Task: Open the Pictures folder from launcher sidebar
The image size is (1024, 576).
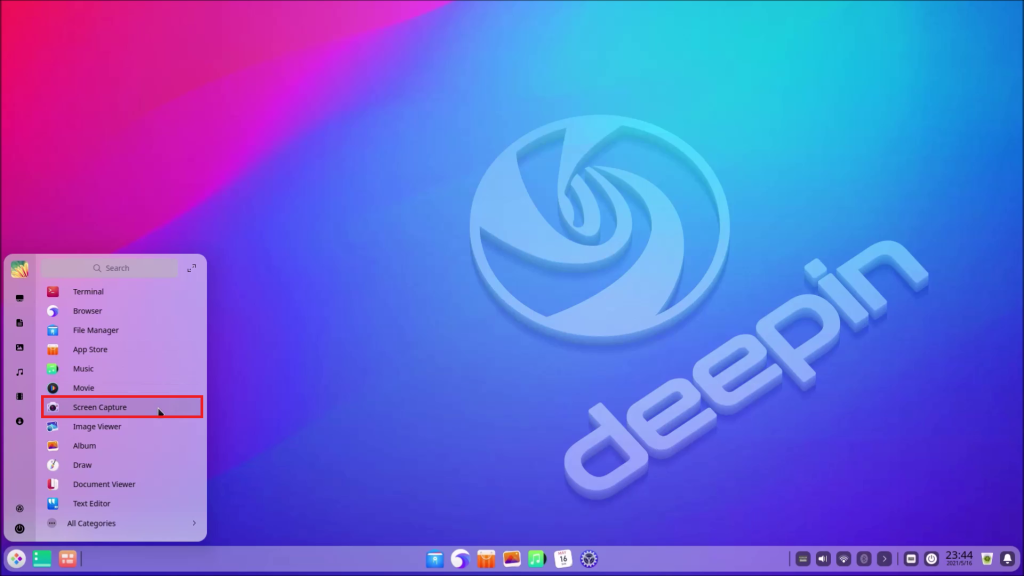Action: pyautogui.click(x=19, y=347)
